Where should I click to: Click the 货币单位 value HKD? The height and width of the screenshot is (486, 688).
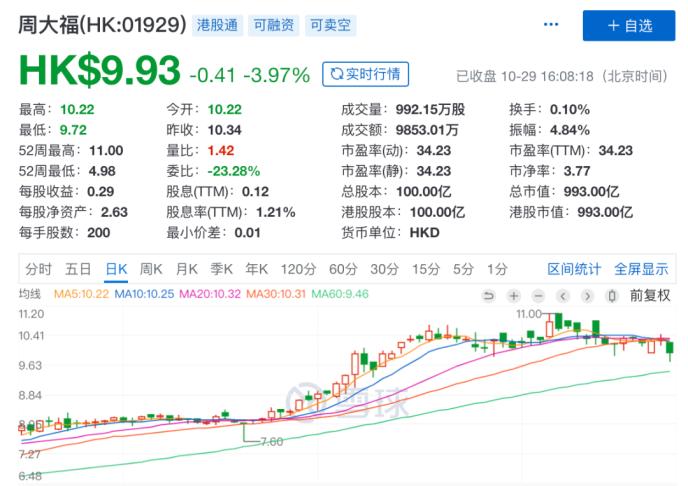point(425,232)
